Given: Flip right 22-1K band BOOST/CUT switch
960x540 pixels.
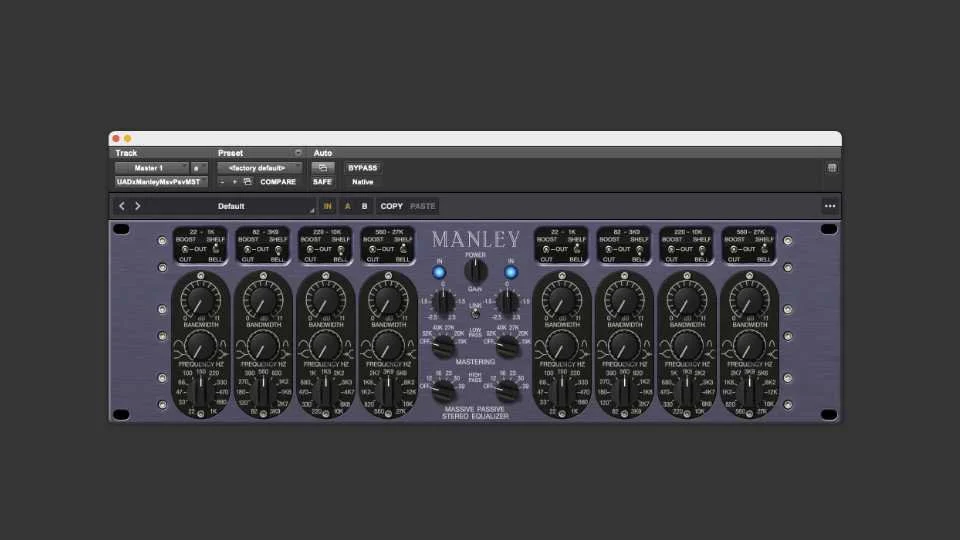Looking at the screenshot, I should pyautogui.click(x=546, y=249).
